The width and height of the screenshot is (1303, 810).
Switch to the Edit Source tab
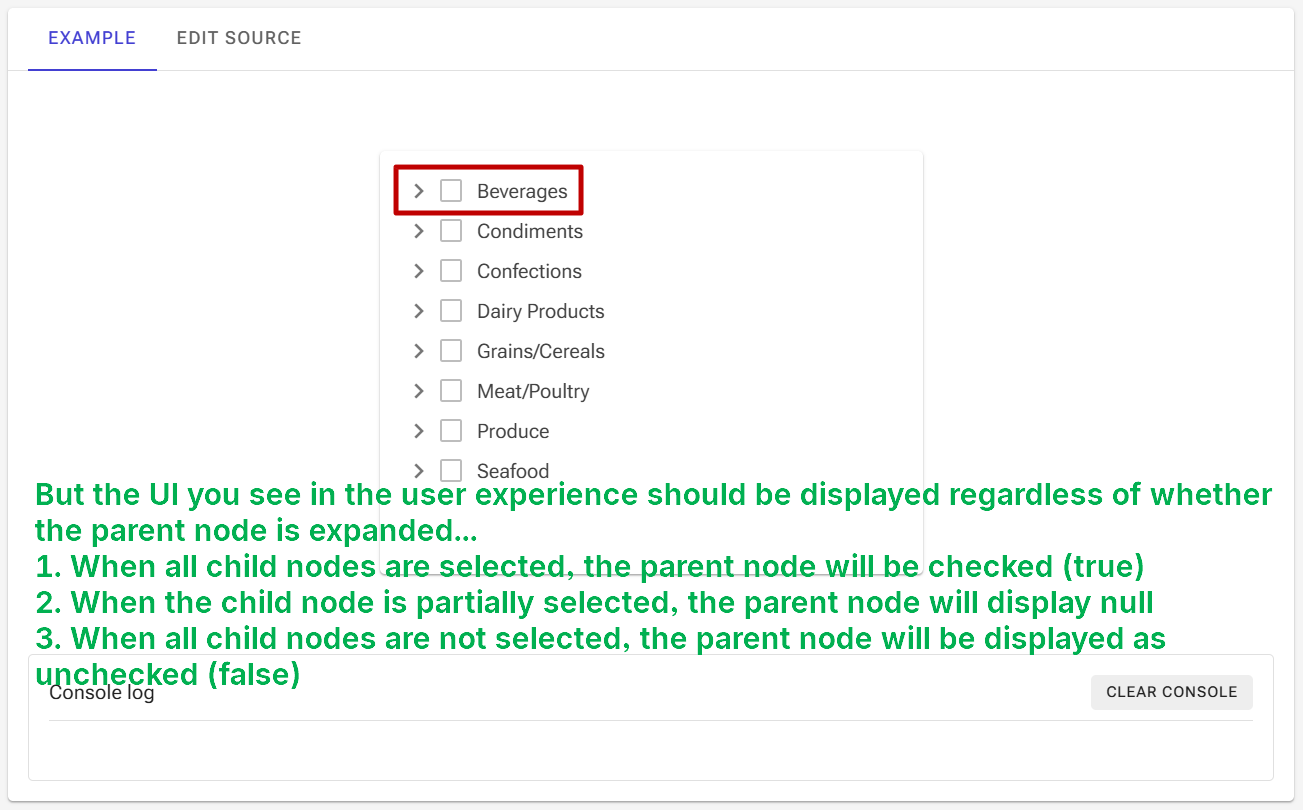(x=239, y=38)
